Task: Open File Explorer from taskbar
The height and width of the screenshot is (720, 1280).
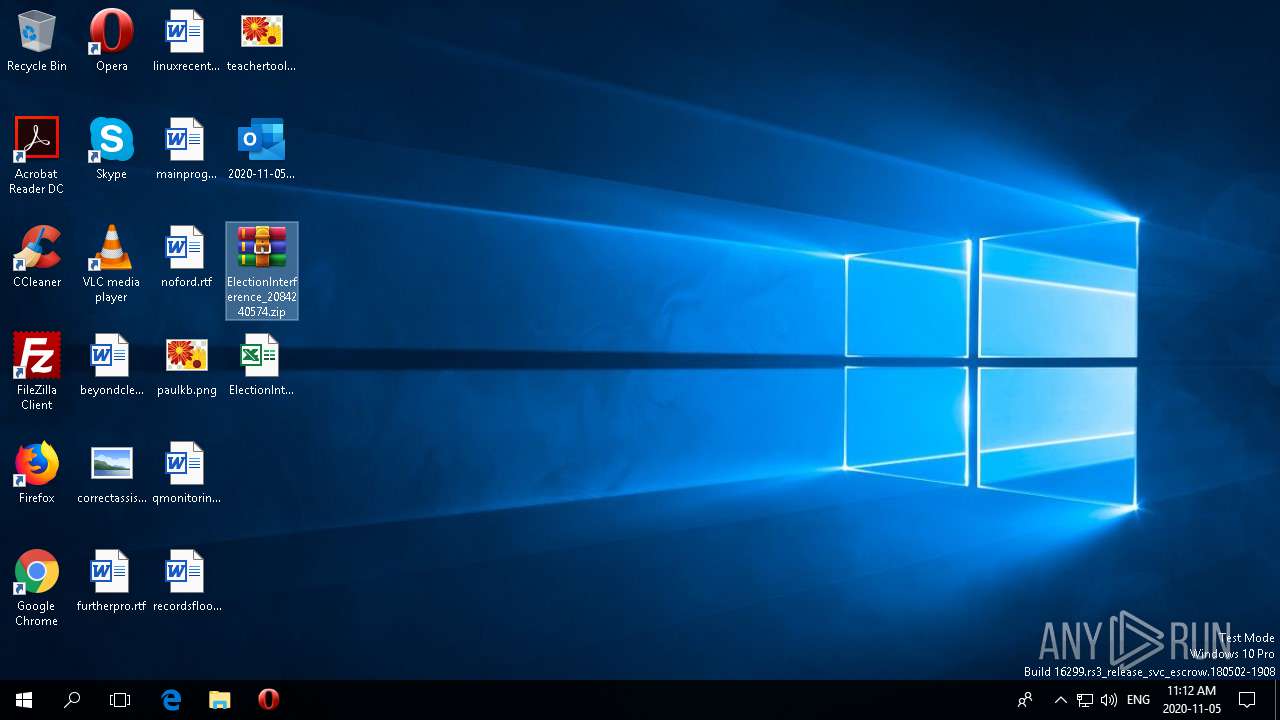Action: click(x=220, y=700)
